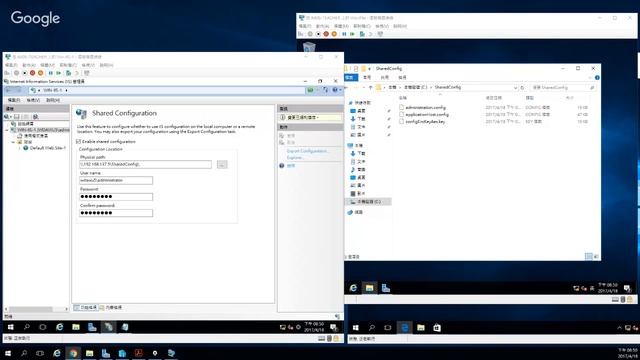Click the horizontal scrollbar under the IIS connections tree
Screen dimensions: 640x360
coord(36,309)
